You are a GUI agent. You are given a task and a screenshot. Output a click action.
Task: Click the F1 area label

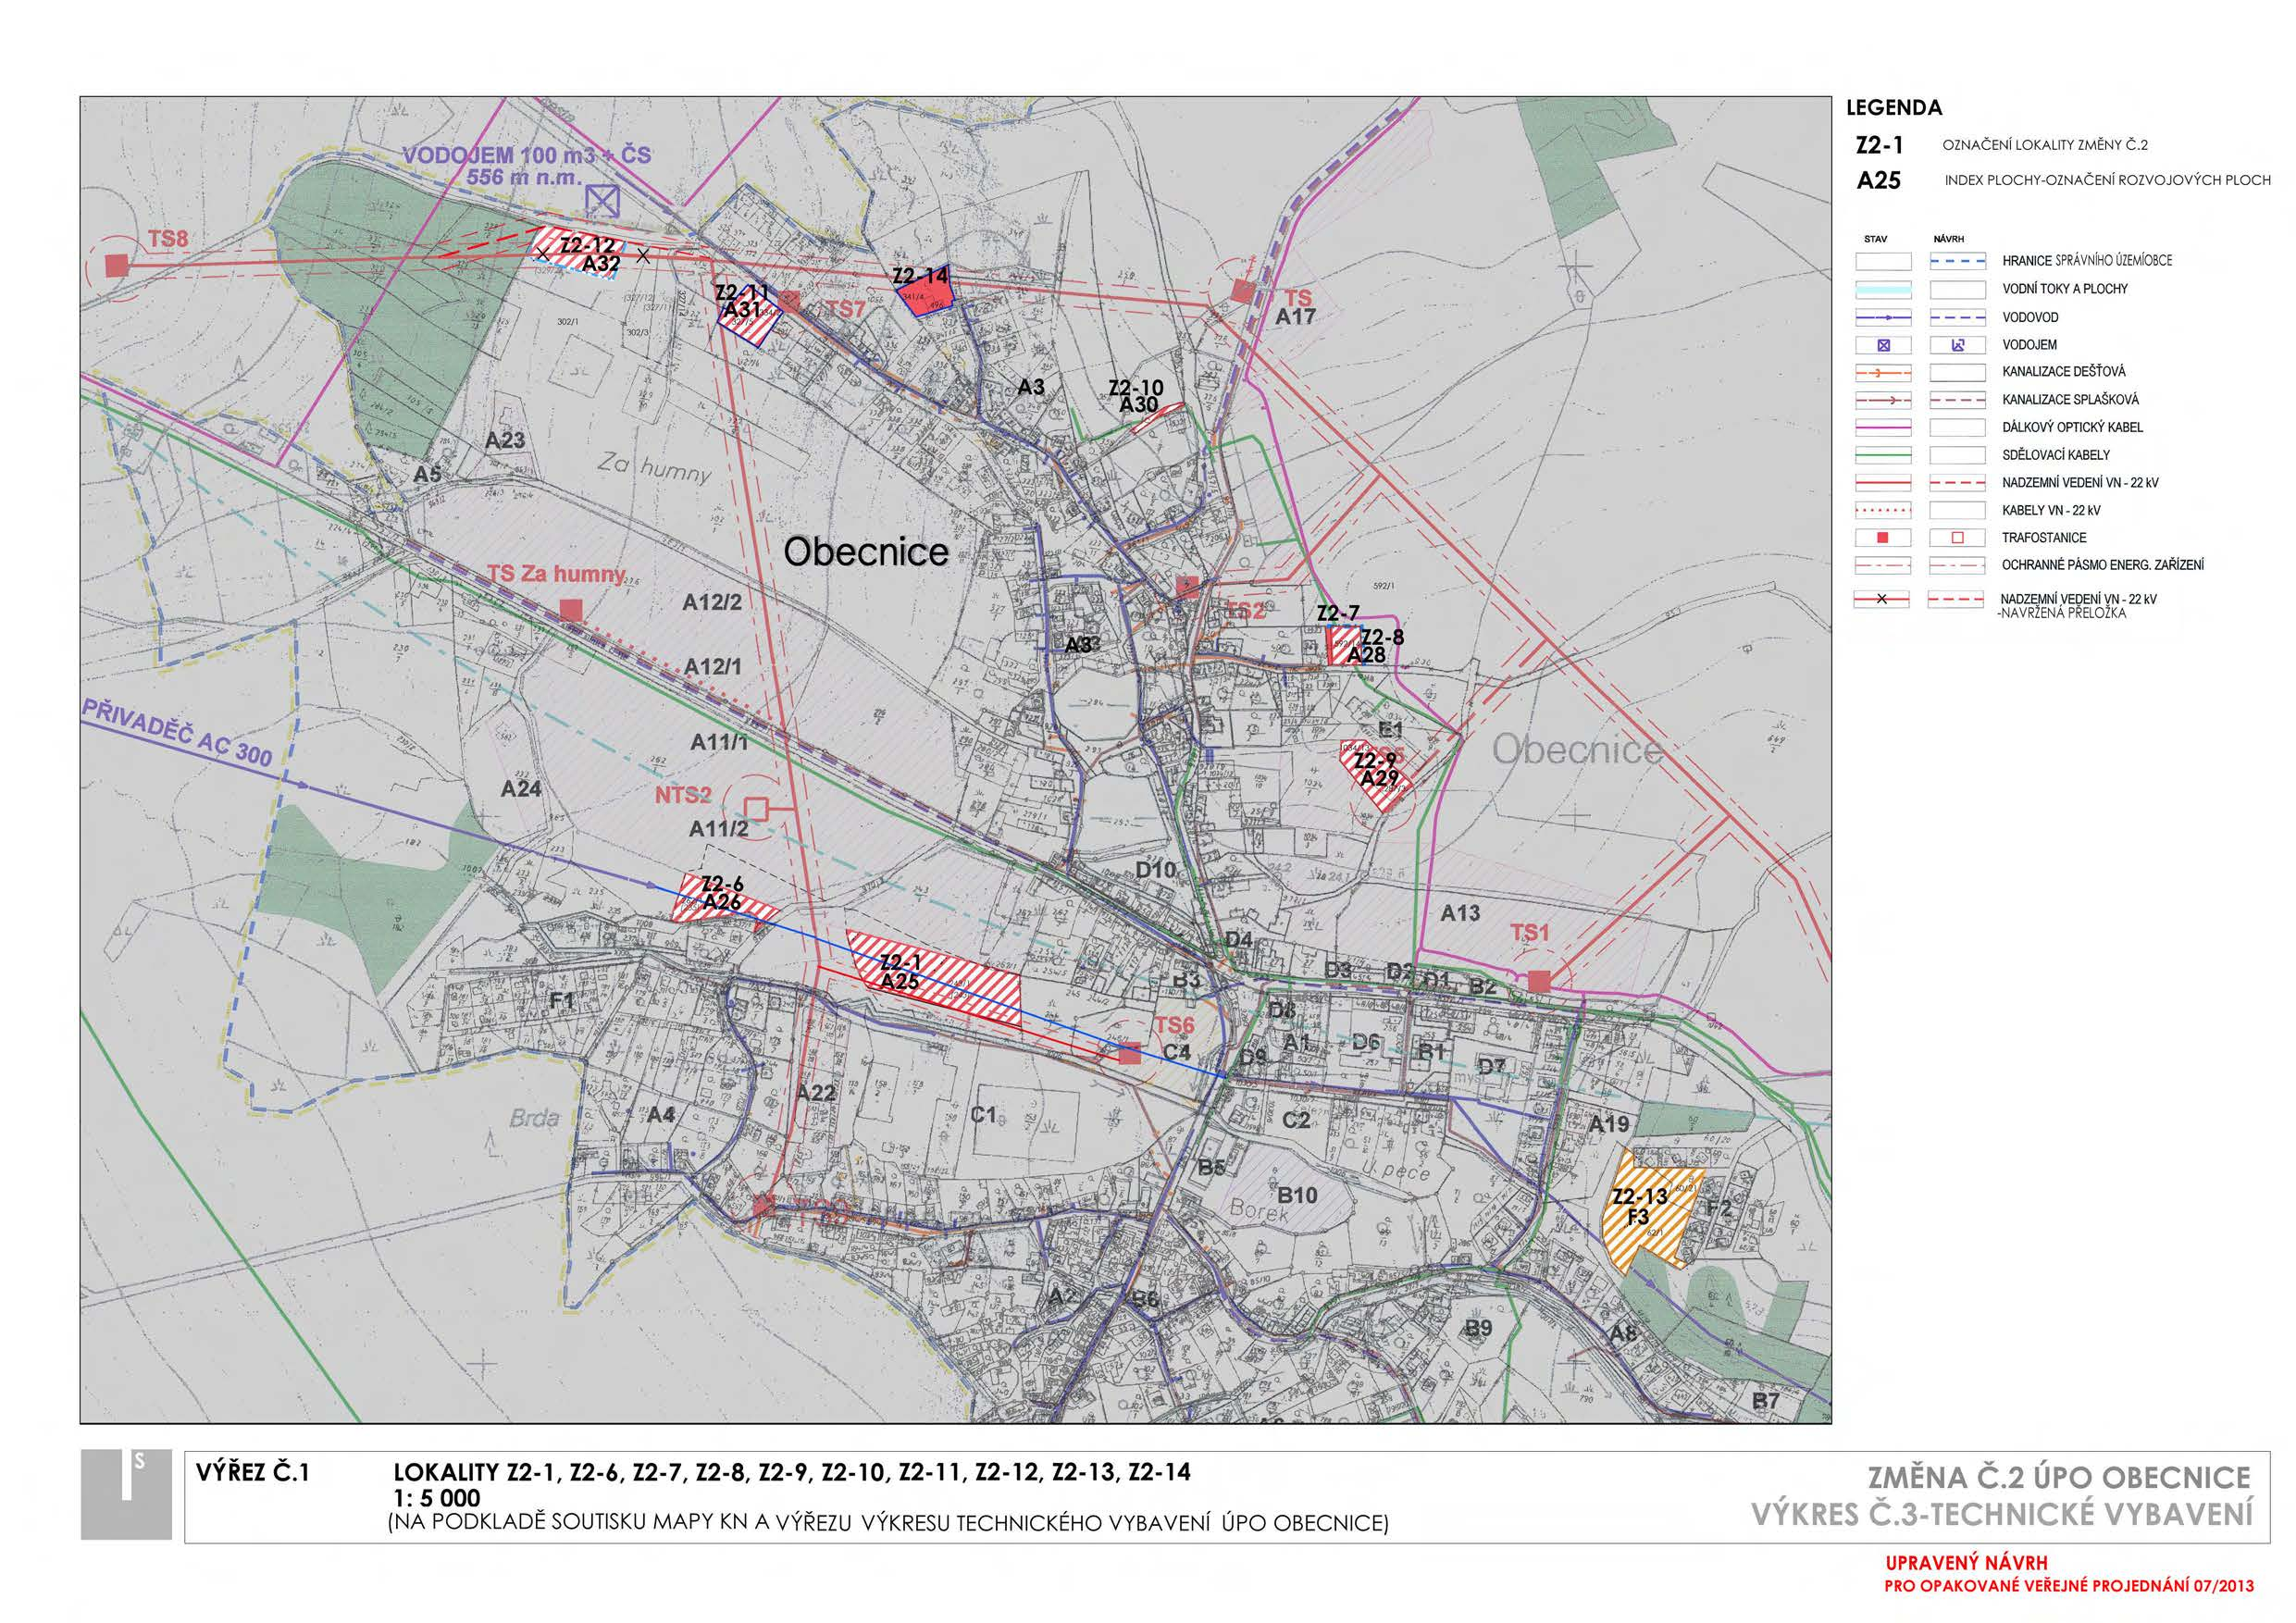pyautogui.click(x=562, y=1000)
